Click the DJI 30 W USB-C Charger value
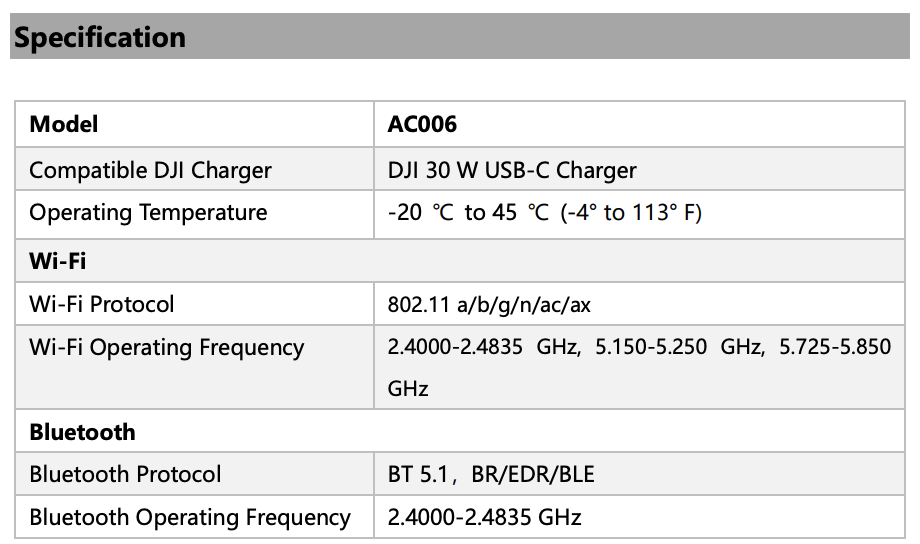 click(x=512, y=170)
